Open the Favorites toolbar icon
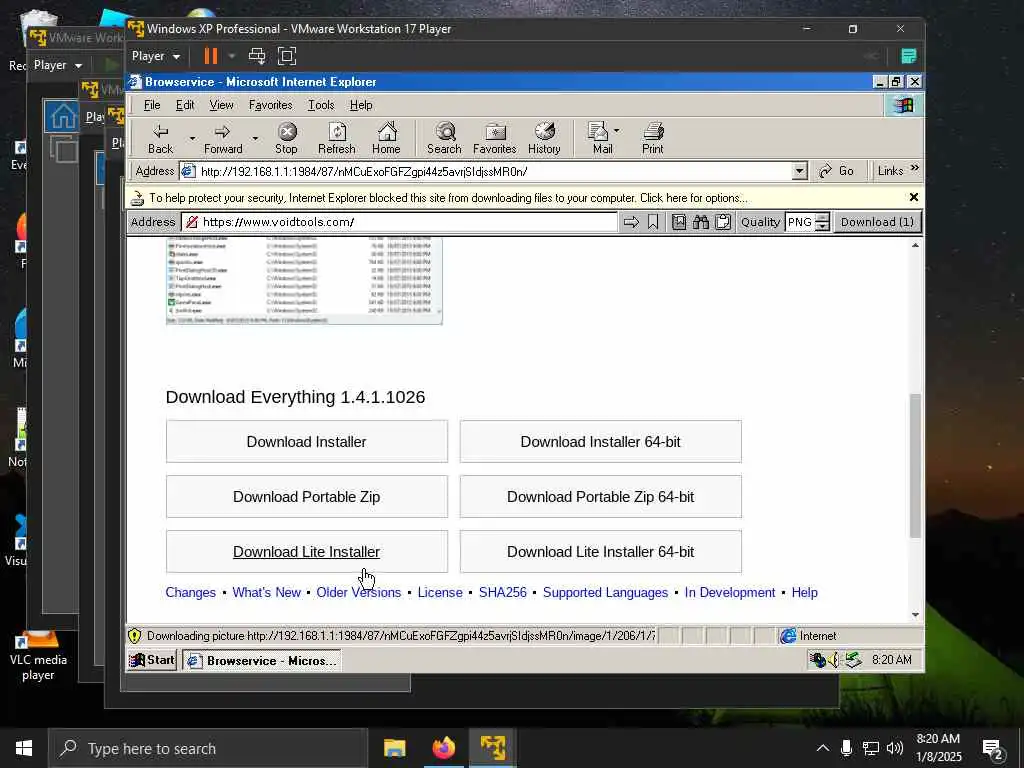The width and height of the screenshot is (1024, 768). tap(494, 138)
